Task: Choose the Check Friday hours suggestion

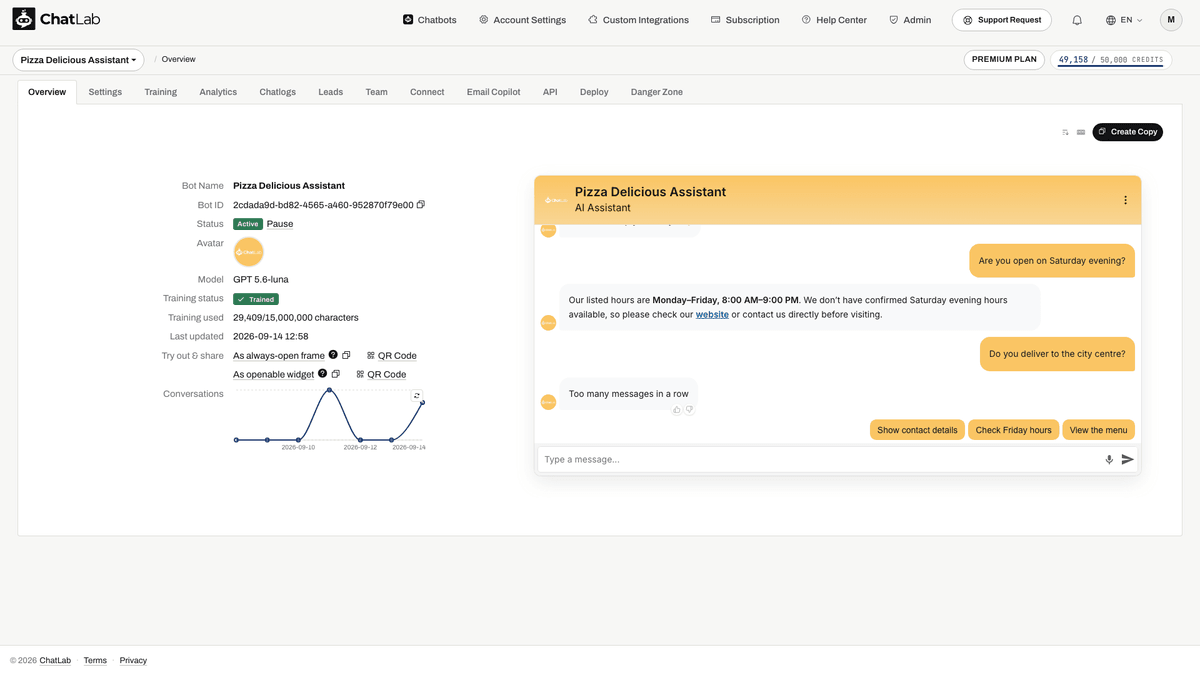Action: pos(1013,430)
